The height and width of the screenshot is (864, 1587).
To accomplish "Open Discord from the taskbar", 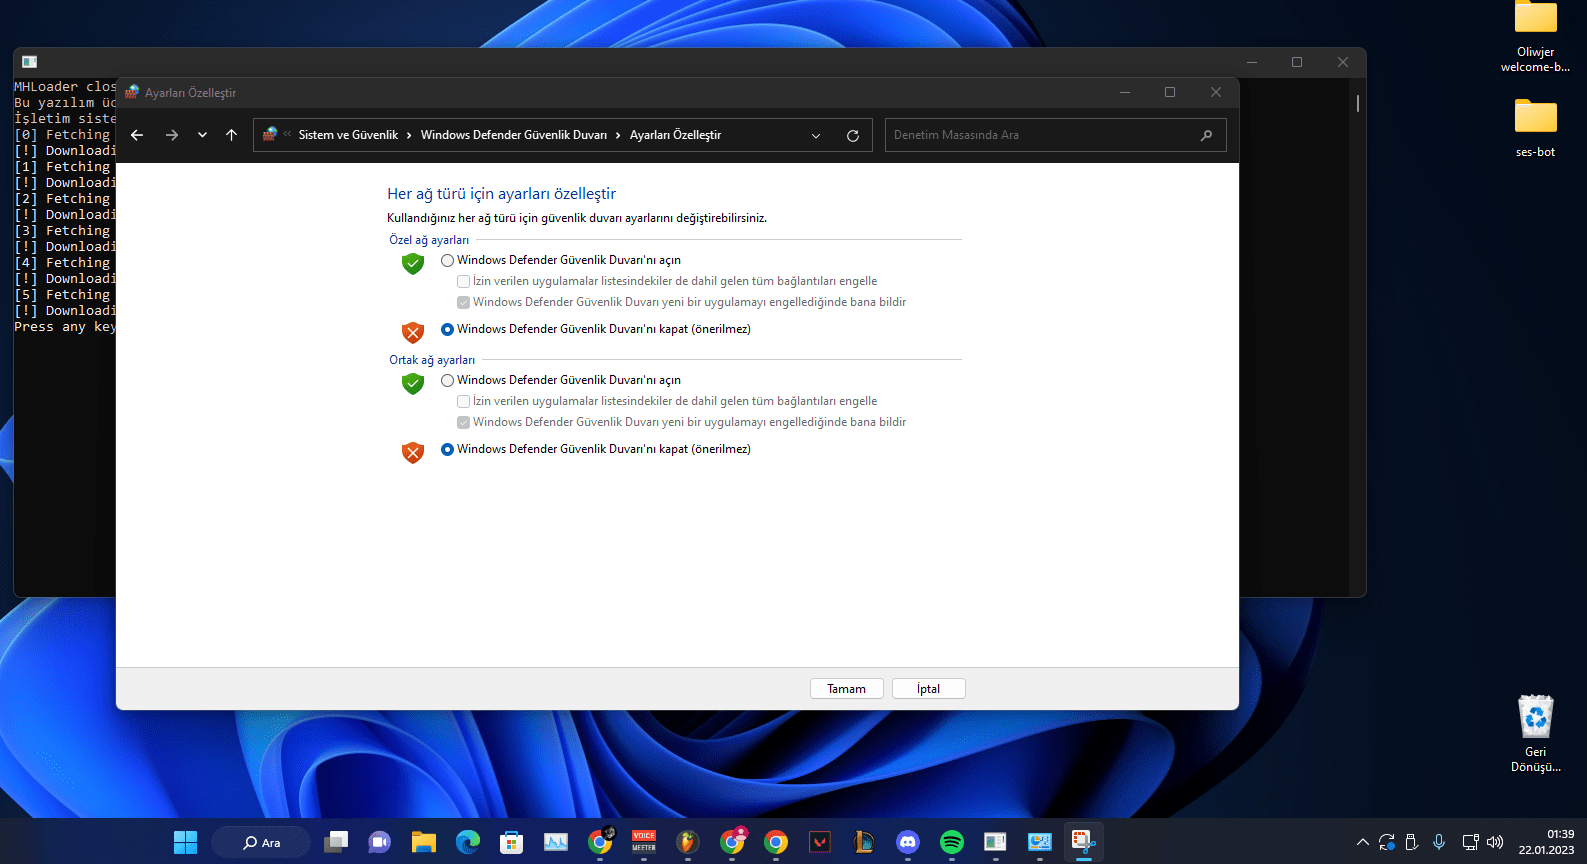I will [x=908, y=842].
